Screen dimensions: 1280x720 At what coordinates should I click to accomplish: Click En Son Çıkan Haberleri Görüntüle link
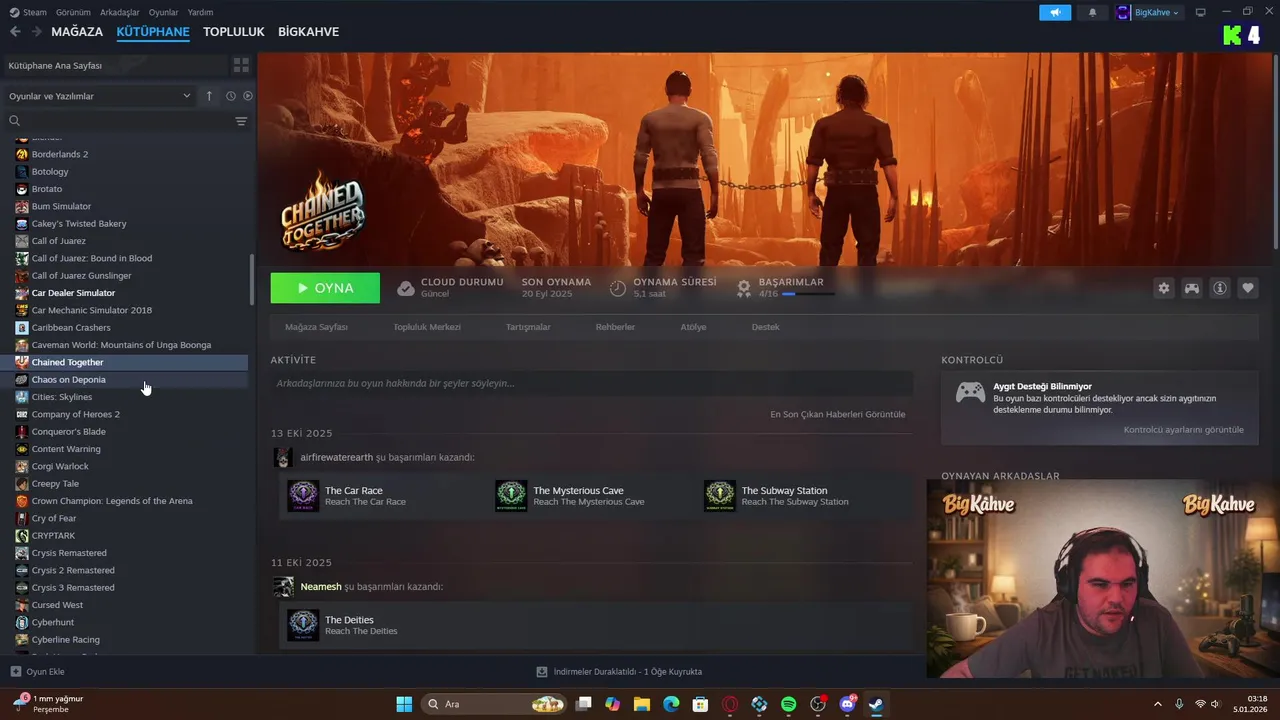[838, 414]
